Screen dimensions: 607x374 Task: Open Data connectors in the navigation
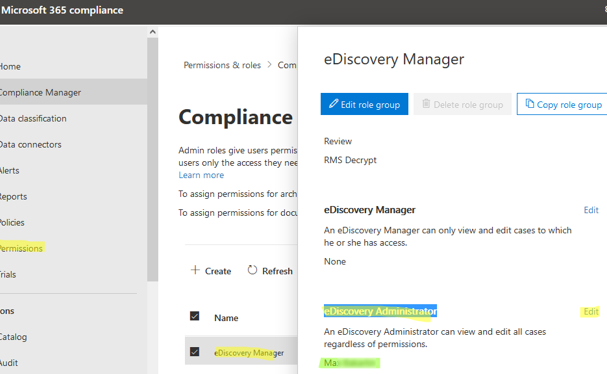[x=31, y=144]
